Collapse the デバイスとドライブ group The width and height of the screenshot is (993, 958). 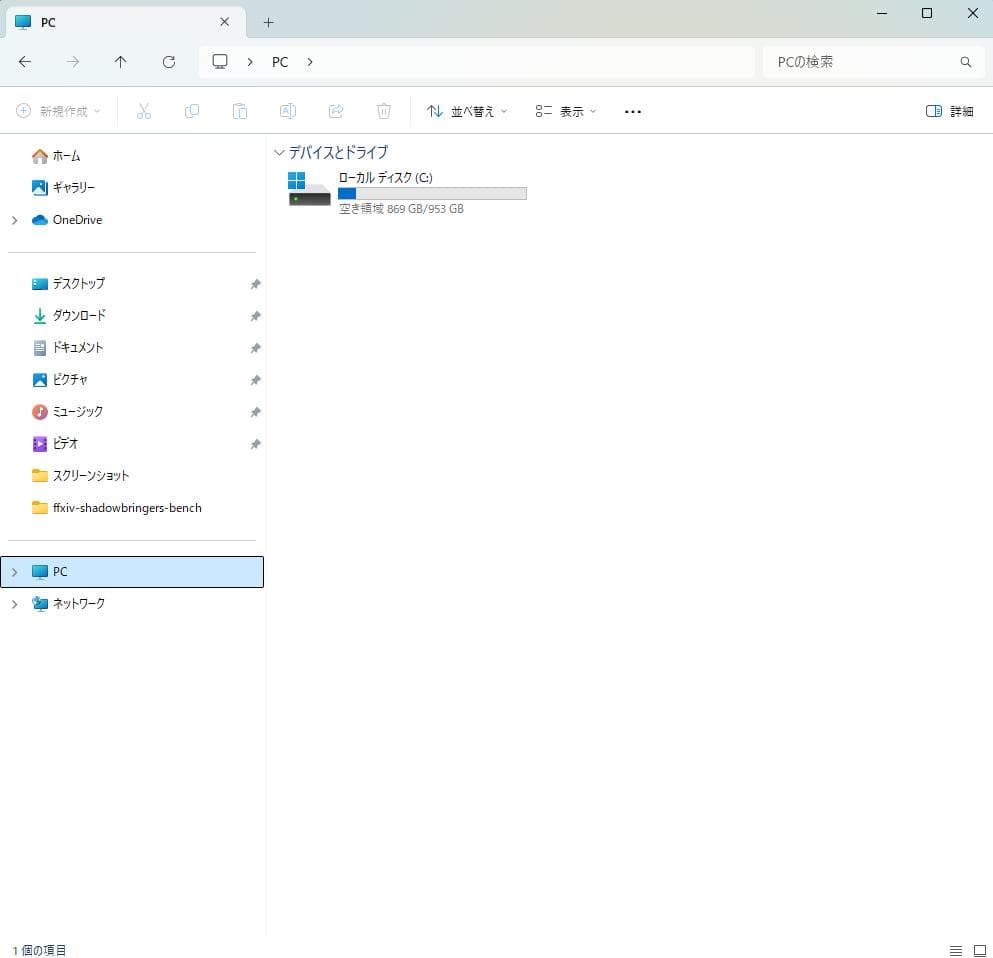pyautogui.click(x=279, y=153)
